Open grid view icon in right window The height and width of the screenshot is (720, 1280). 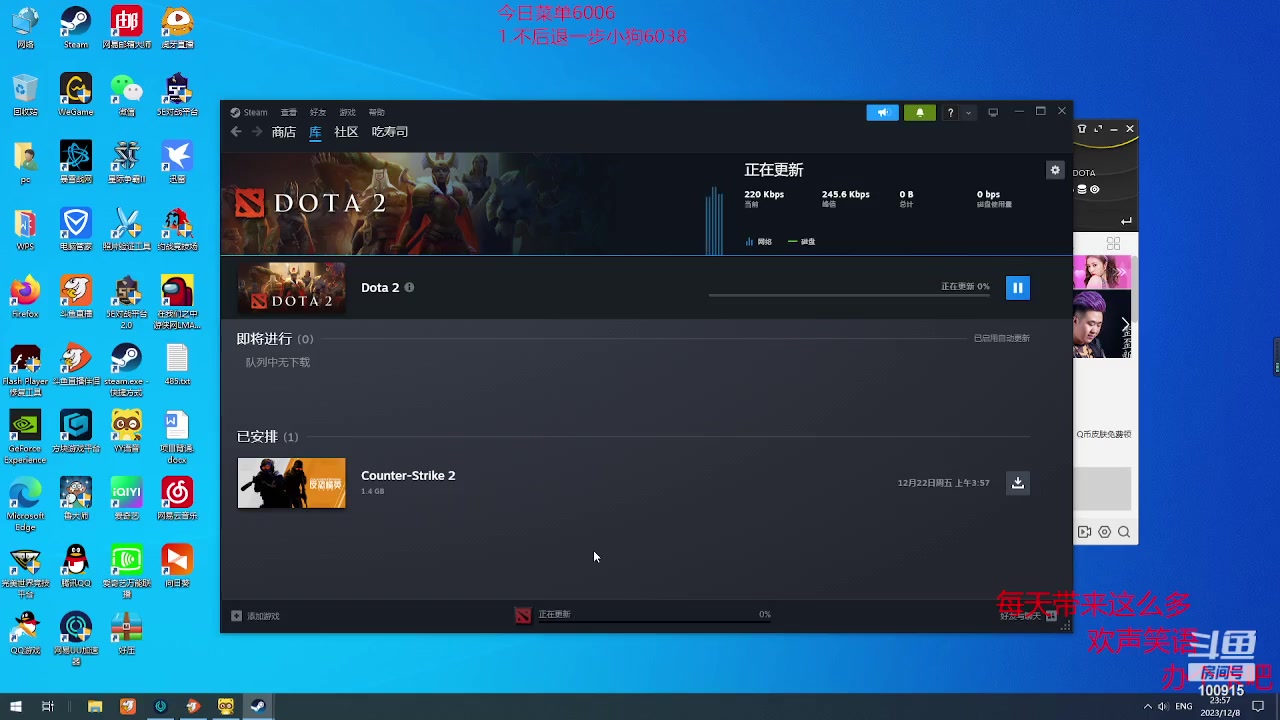coord(1114,244)
